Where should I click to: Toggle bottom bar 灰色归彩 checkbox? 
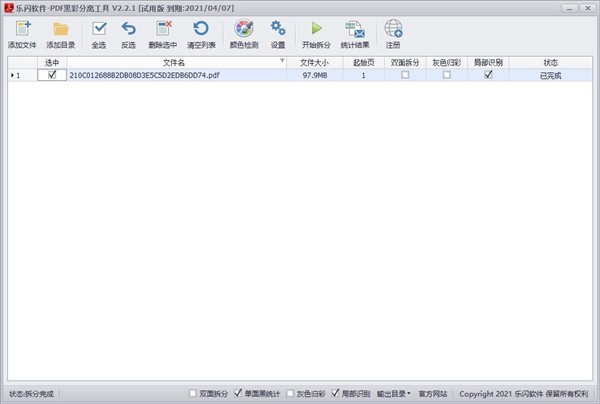click(290, 393)
